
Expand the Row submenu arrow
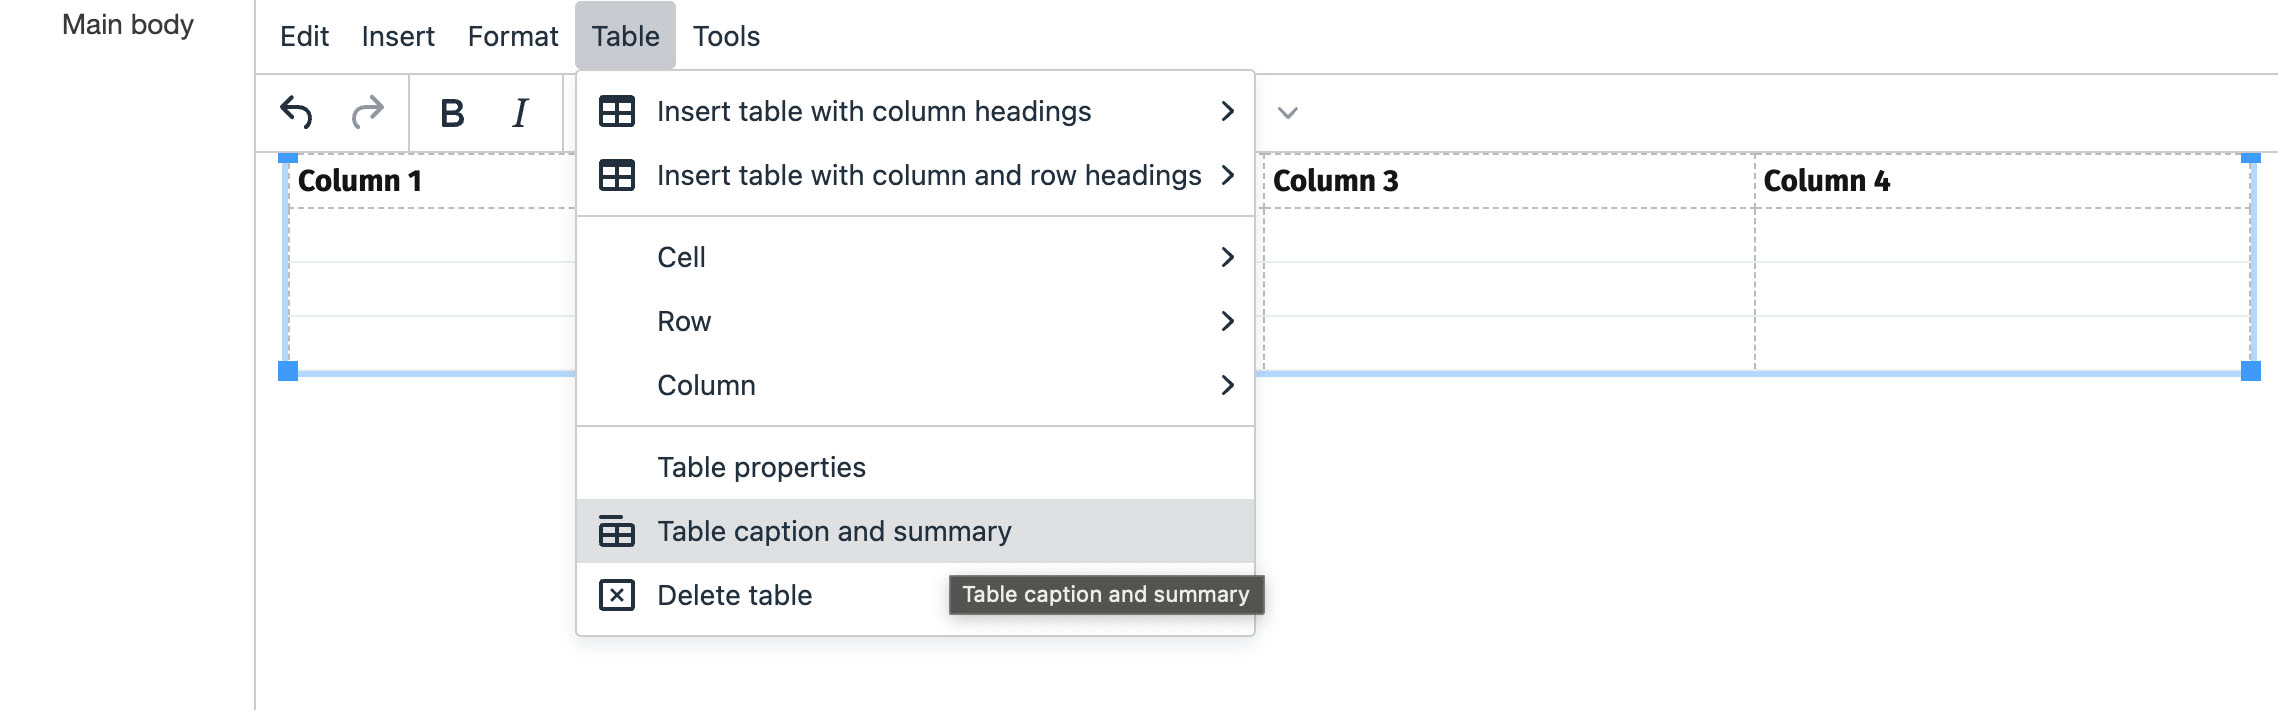[x=1227, y=321]
